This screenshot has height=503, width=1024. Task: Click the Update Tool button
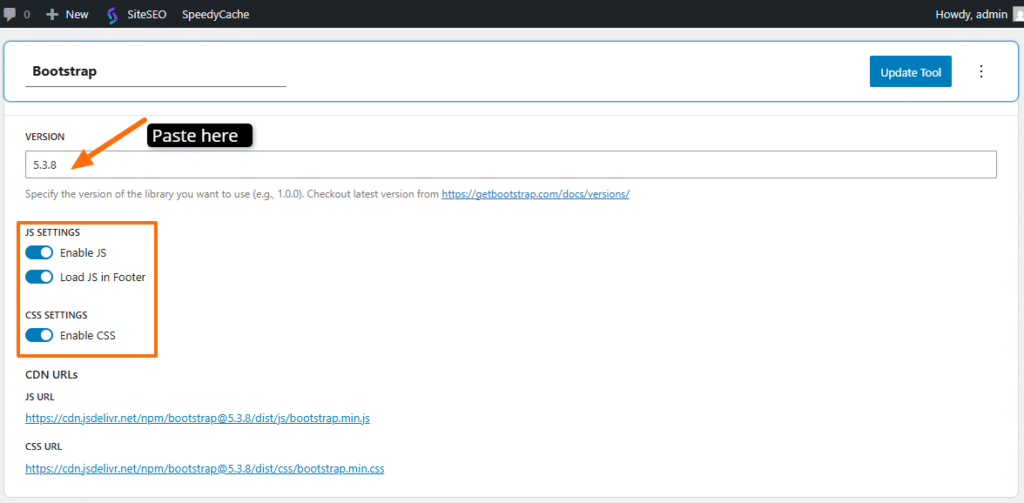click(910, 71)
